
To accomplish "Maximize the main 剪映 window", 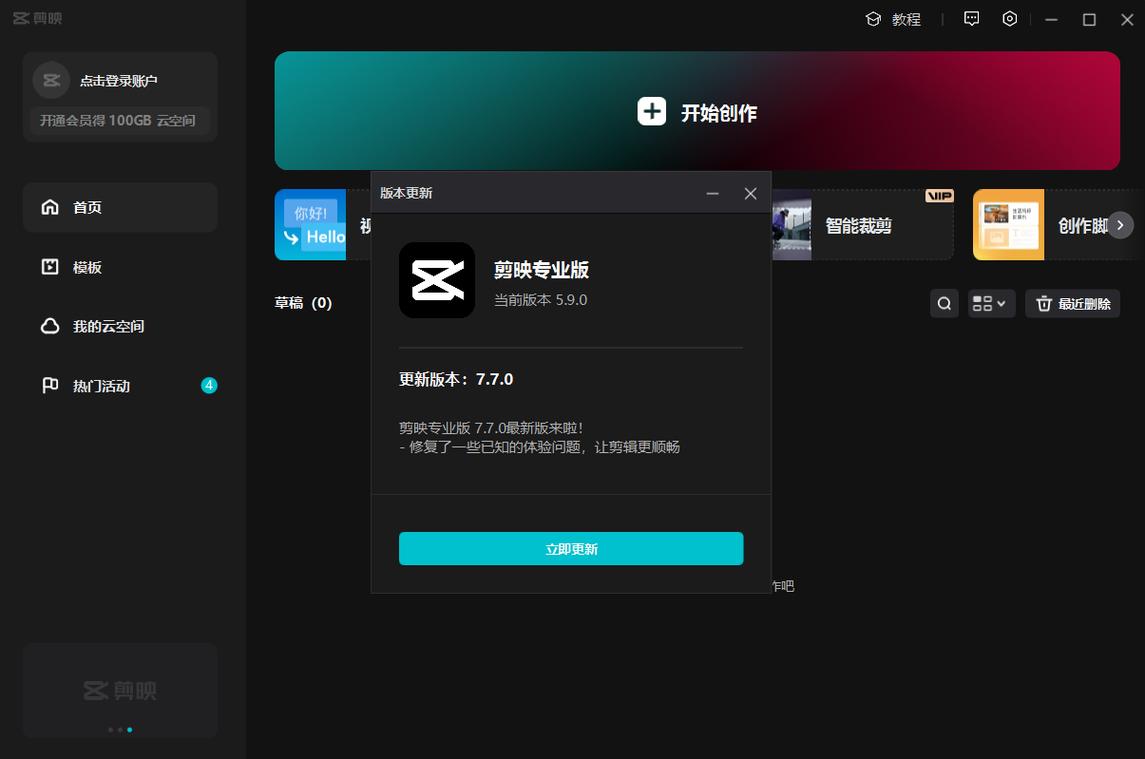I will click(1089, 20).
